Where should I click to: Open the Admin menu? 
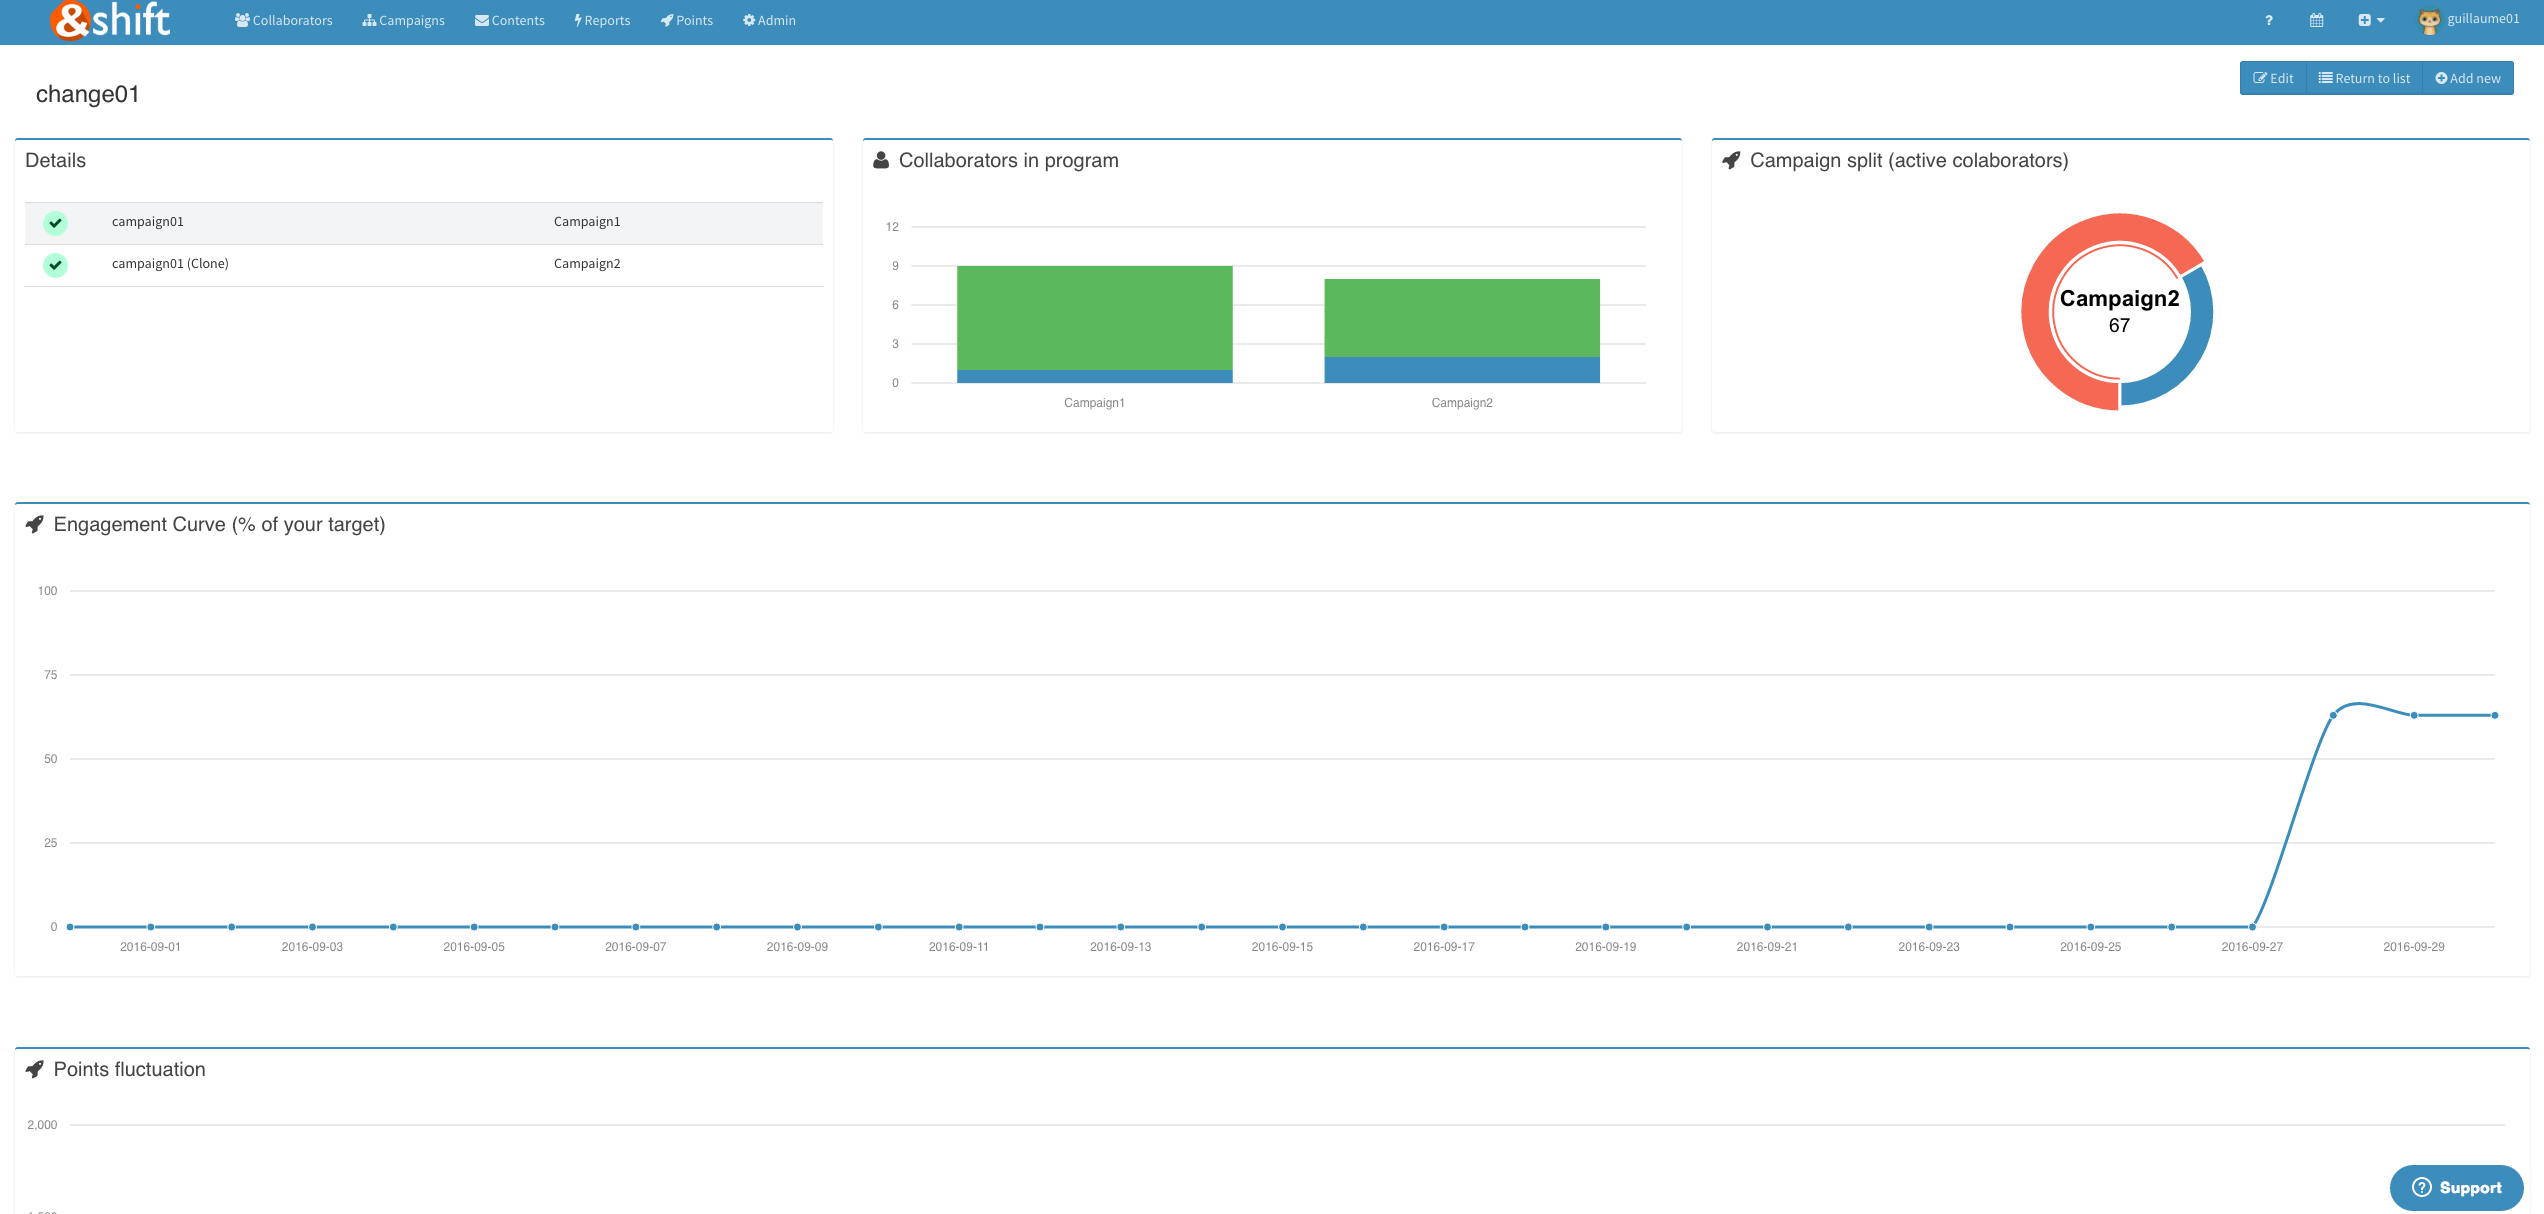[769, 20]
